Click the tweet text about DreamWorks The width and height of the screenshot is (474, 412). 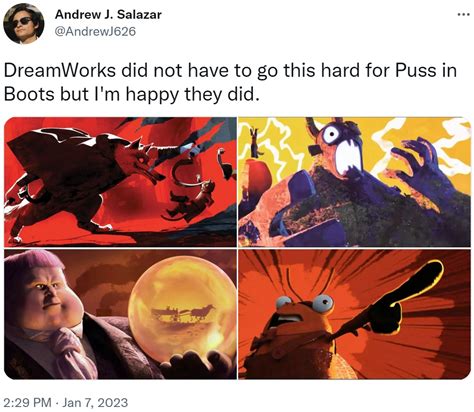[x=230, y=82]
